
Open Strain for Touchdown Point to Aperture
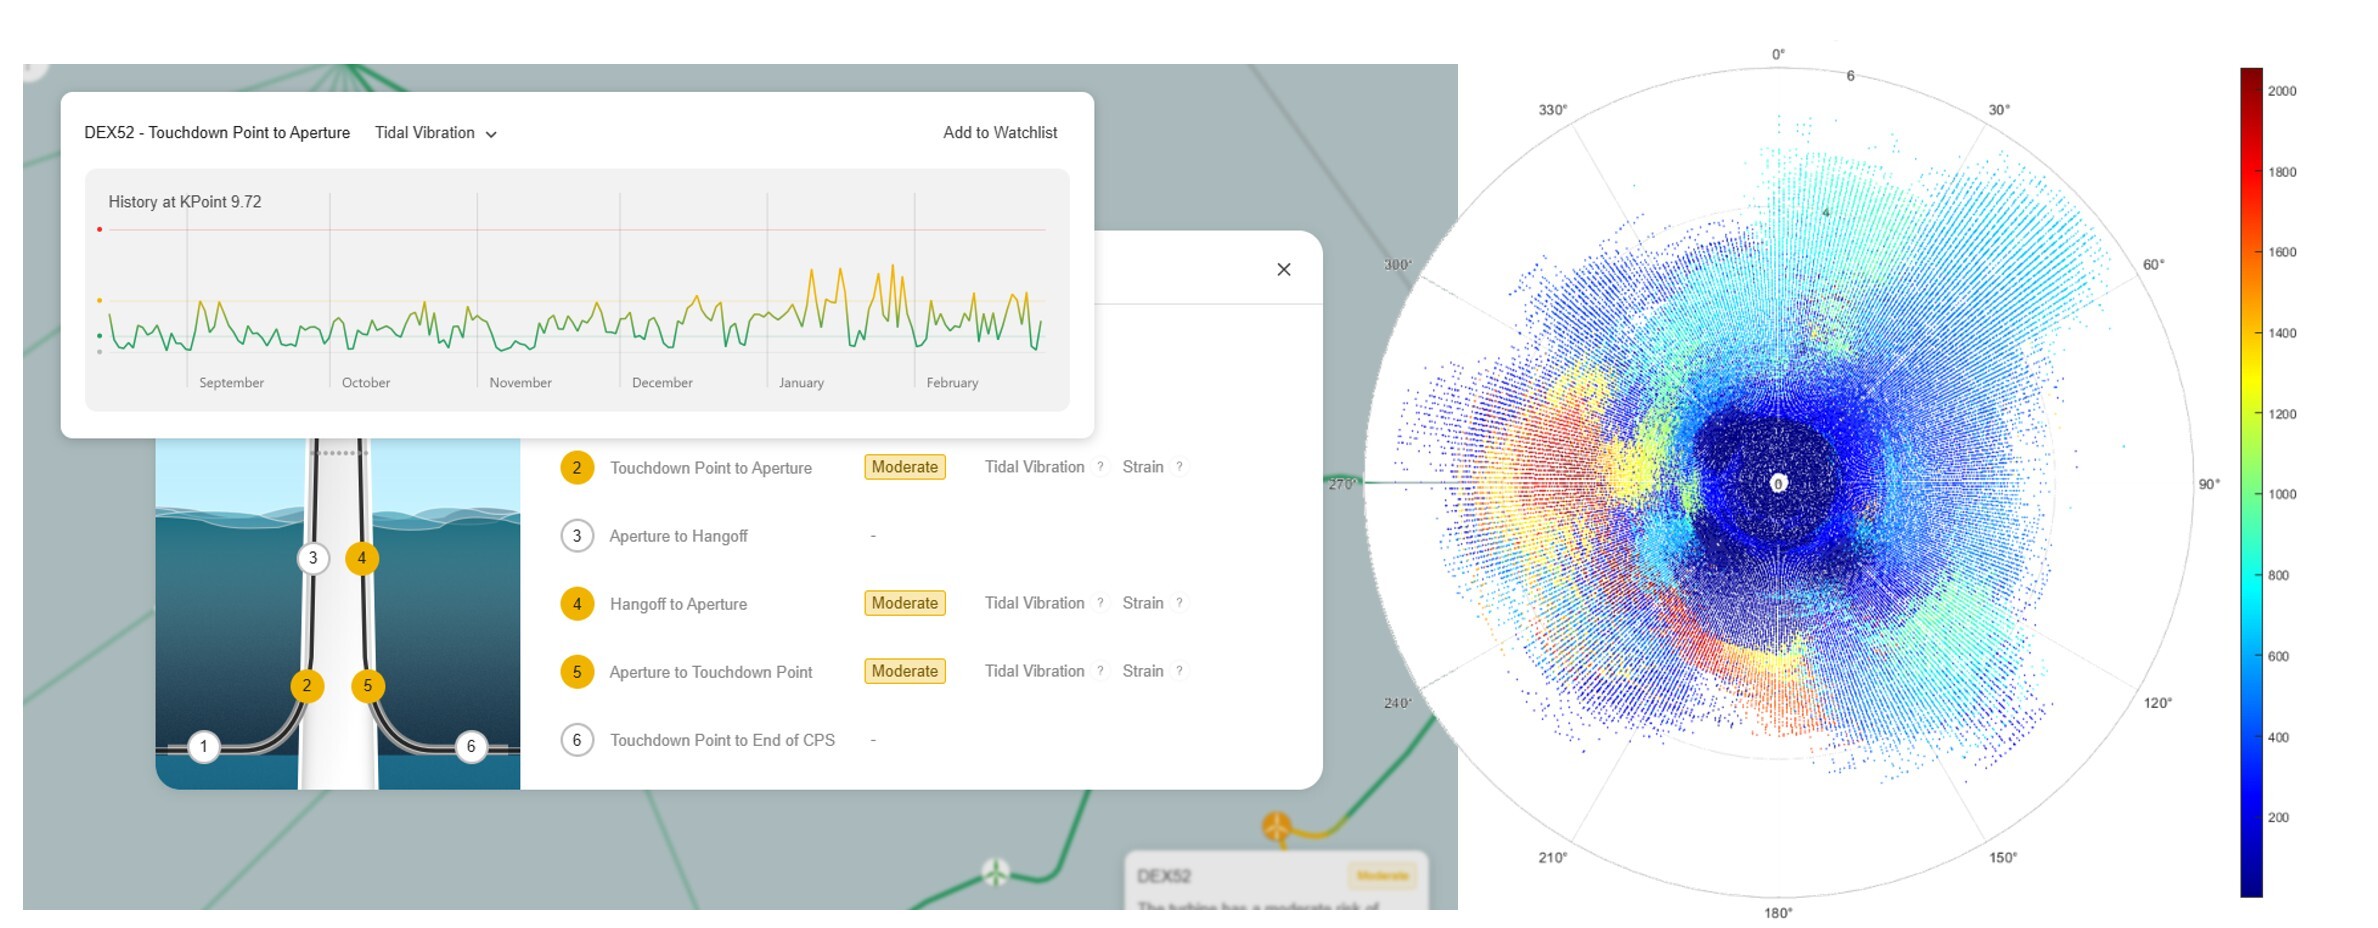click(1142, 467)
